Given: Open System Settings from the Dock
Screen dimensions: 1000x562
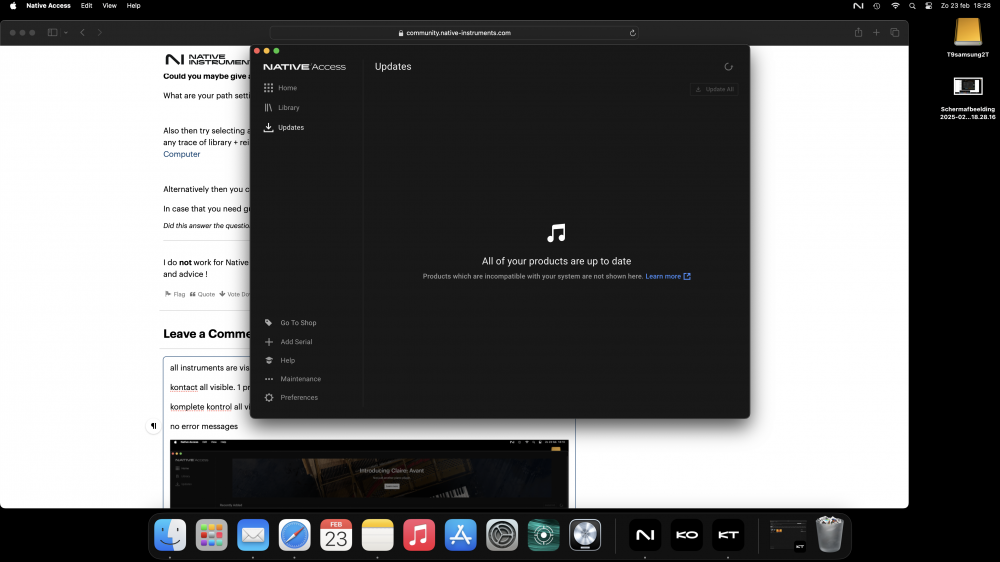Looking at the screenshot, I should 502,535.
